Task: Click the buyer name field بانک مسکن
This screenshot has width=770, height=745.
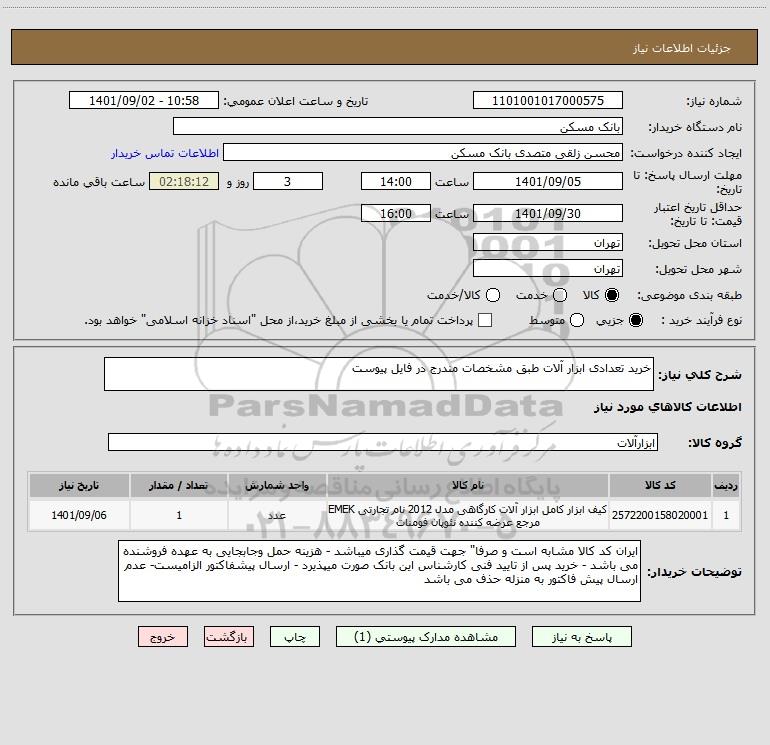Action: pos(398,126)
